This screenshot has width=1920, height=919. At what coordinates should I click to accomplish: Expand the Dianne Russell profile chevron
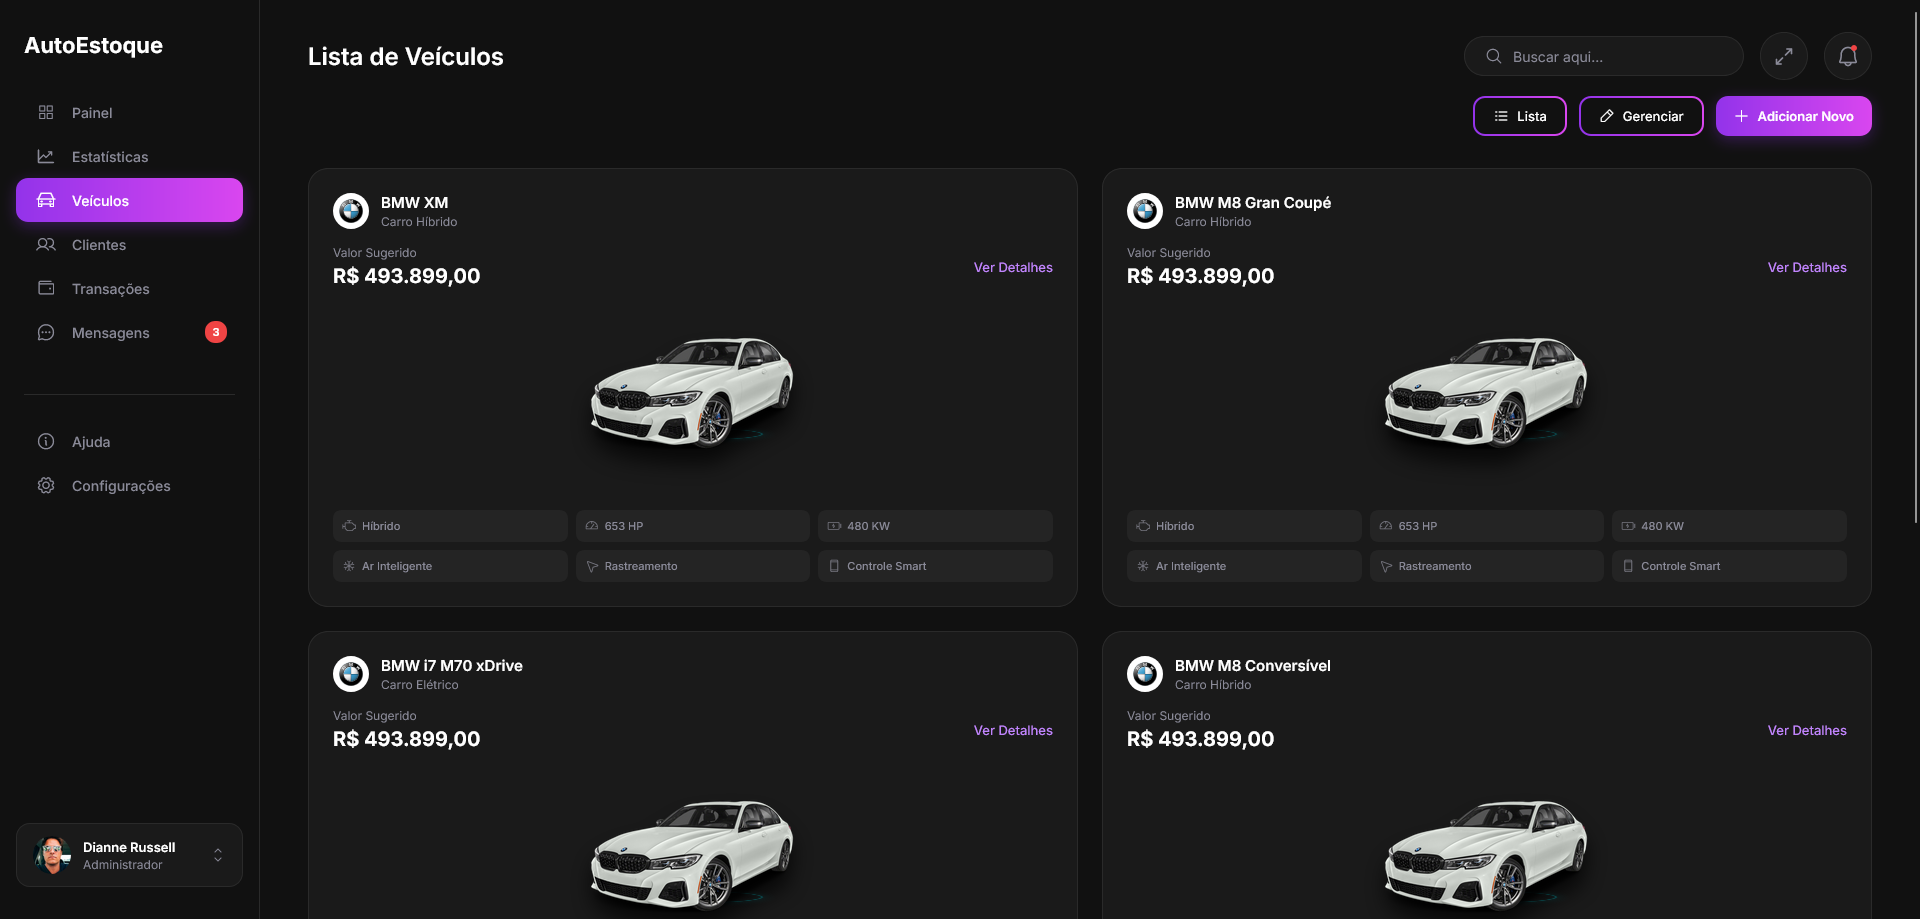click(x=217, y=855)
